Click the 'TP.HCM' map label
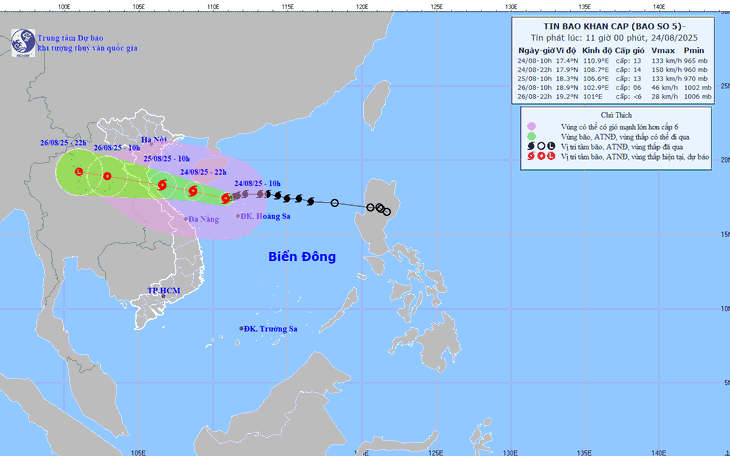 [x=163, y=291]
